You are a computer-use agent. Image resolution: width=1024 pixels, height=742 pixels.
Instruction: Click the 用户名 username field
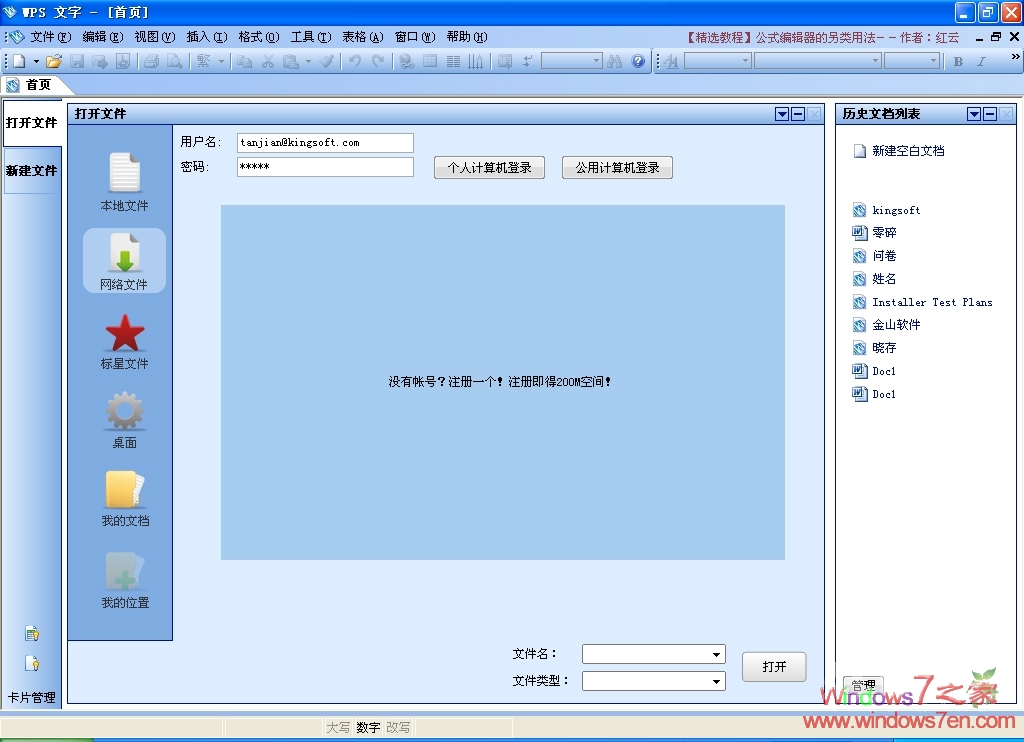point(325,142)
